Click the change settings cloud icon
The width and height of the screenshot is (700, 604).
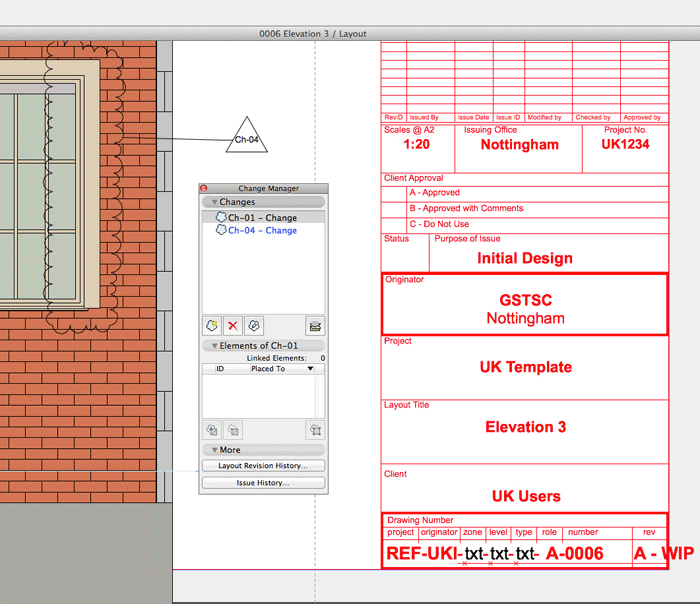coord(254,326)
